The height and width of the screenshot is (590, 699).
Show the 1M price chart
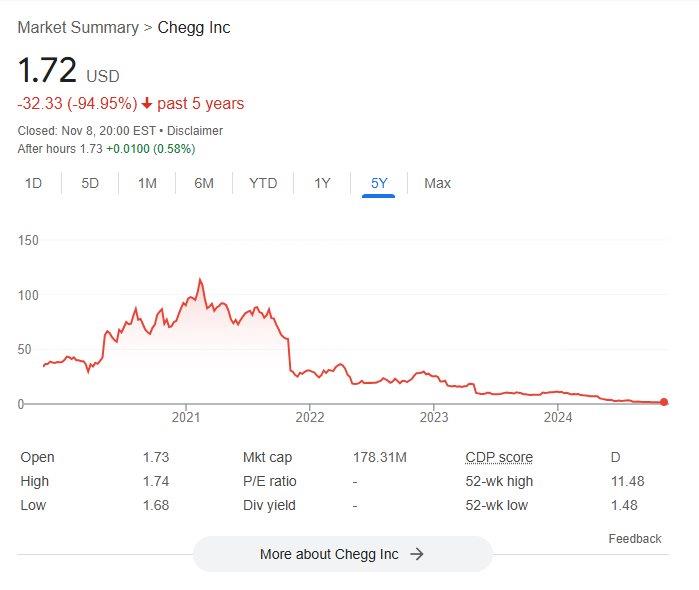point(147,183)
